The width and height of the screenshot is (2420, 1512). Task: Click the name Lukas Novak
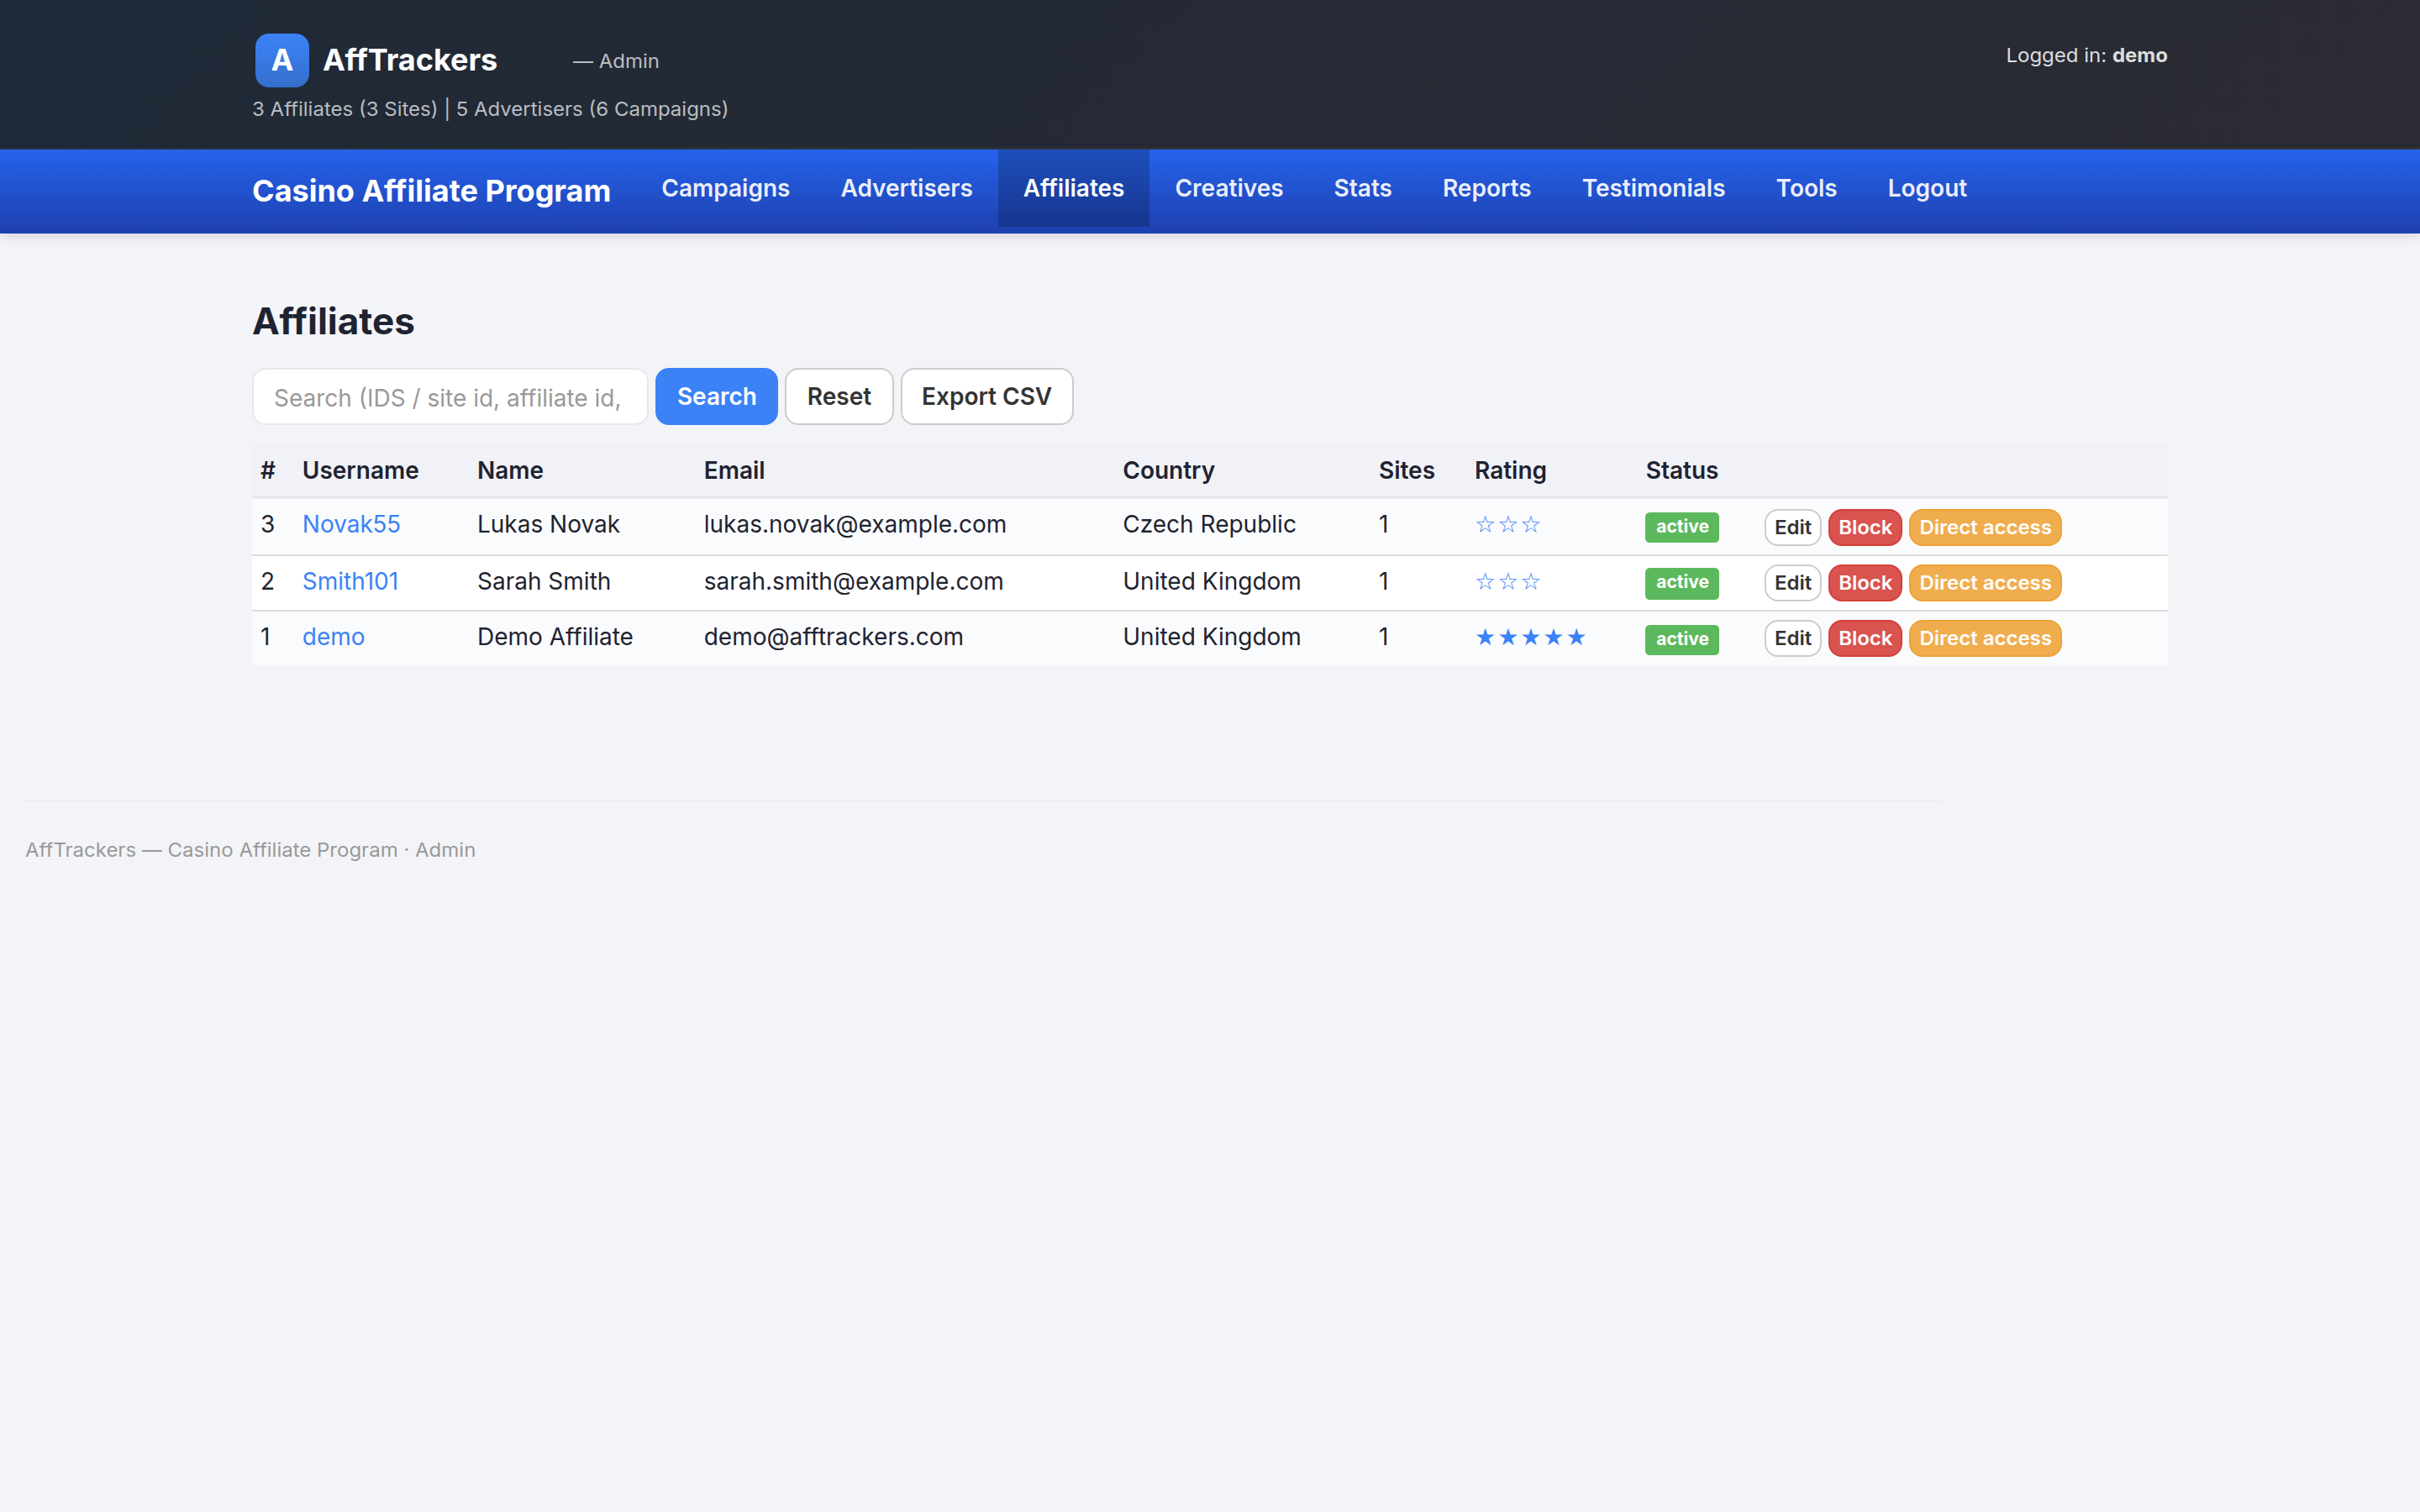[548, 524]
